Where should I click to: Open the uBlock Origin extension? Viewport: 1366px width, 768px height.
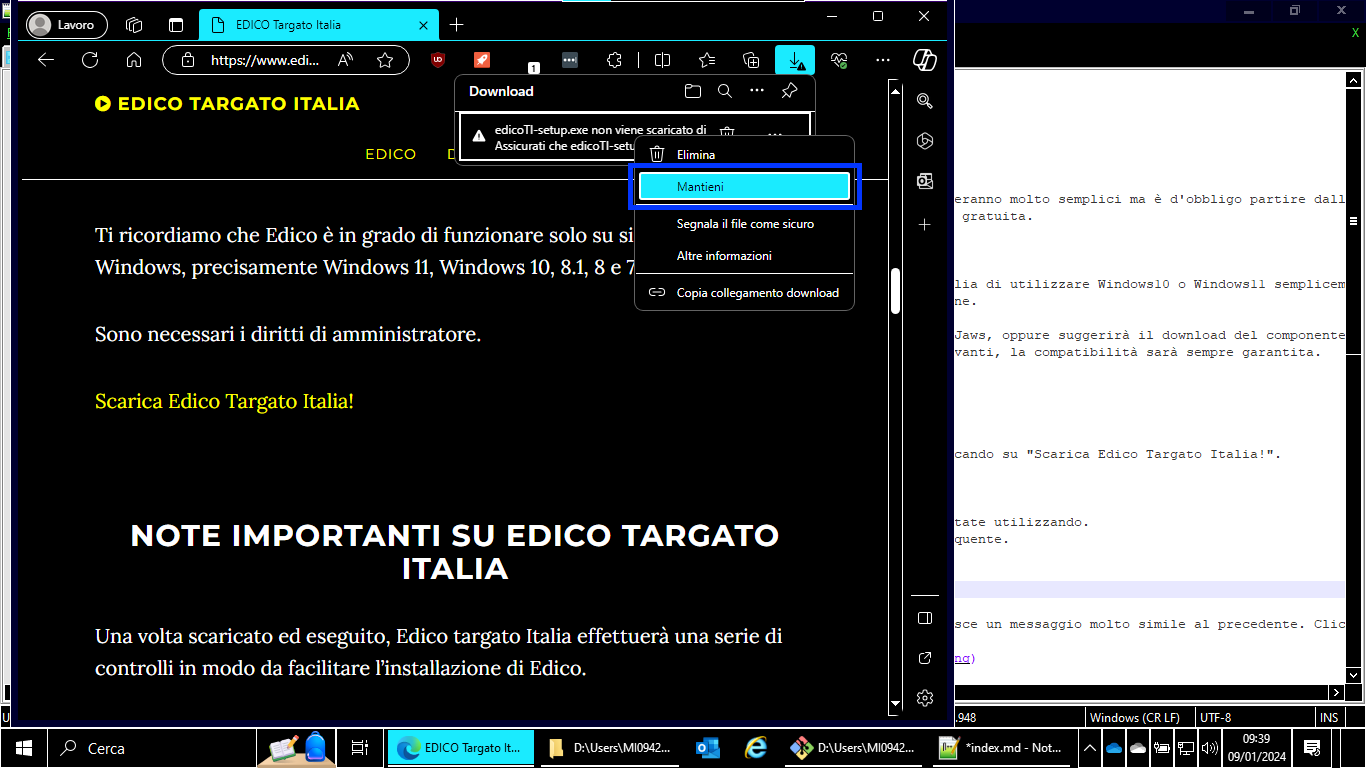click(x=437, y=60)
